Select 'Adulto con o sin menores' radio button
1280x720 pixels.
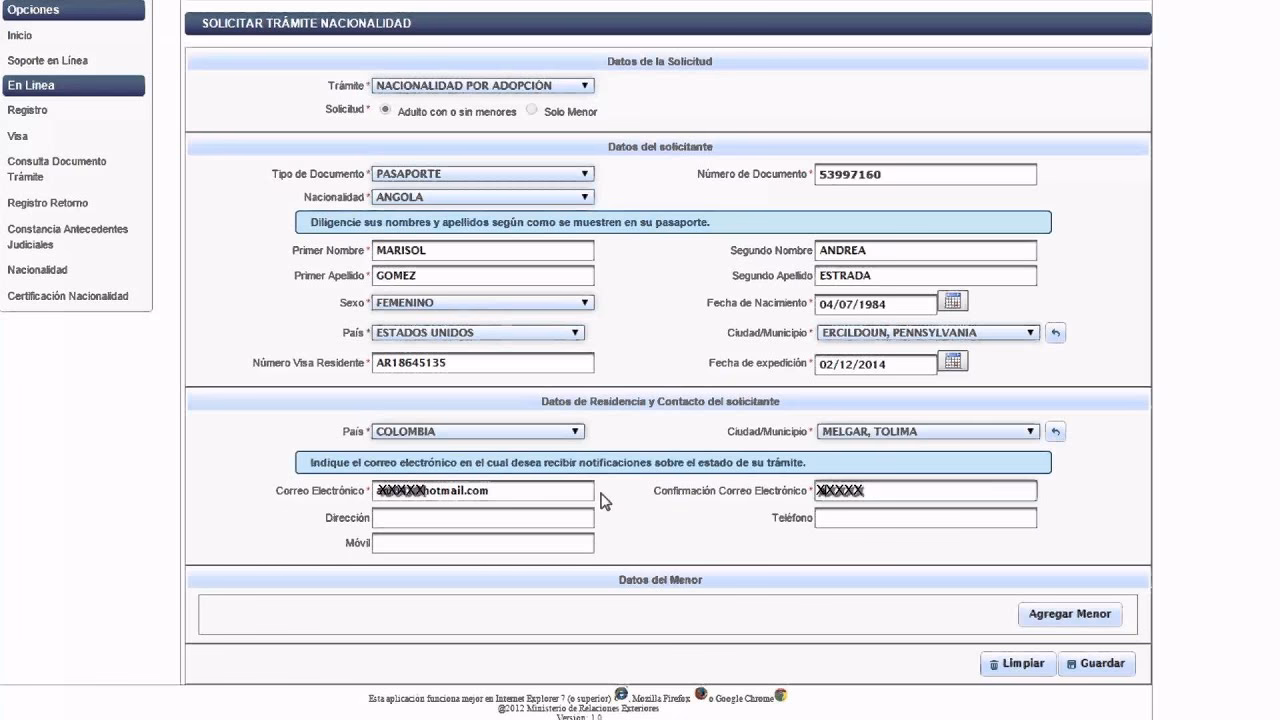386,110
